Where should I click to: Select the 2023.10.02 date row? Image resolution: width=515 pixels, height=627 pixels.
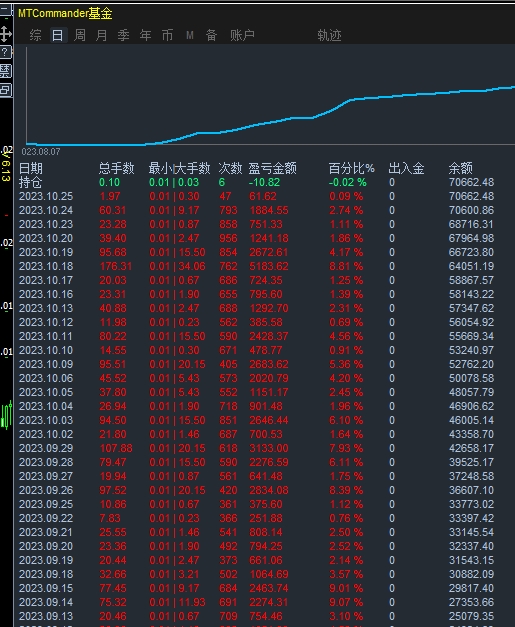46,434
